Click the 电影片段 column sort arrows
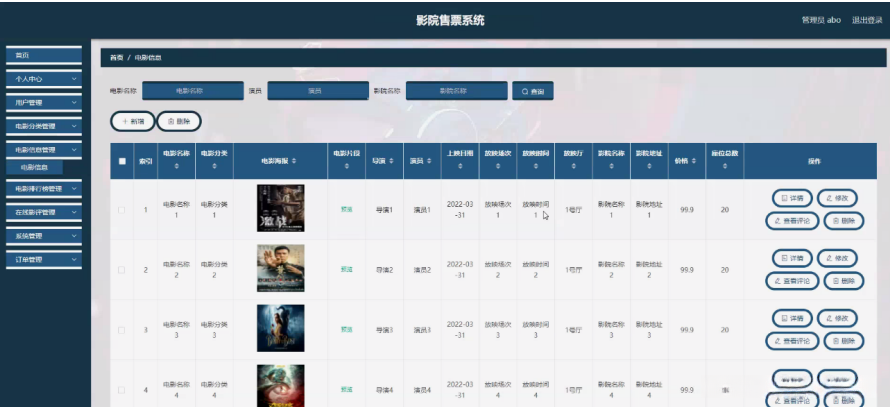Viewport: 890px width, 407px height. pyautogui.click(x=346, y=166)
